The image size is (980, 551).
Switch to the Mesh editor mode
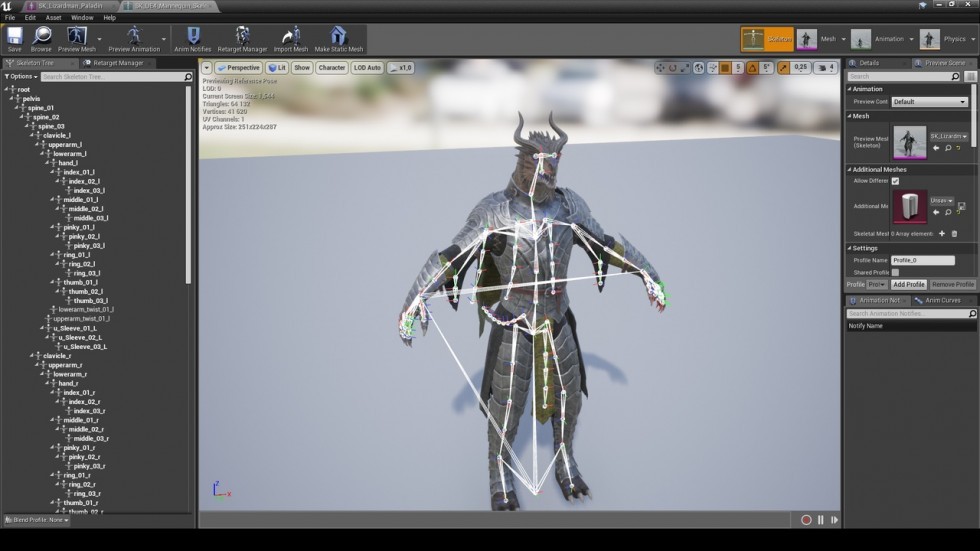point(817,39)
